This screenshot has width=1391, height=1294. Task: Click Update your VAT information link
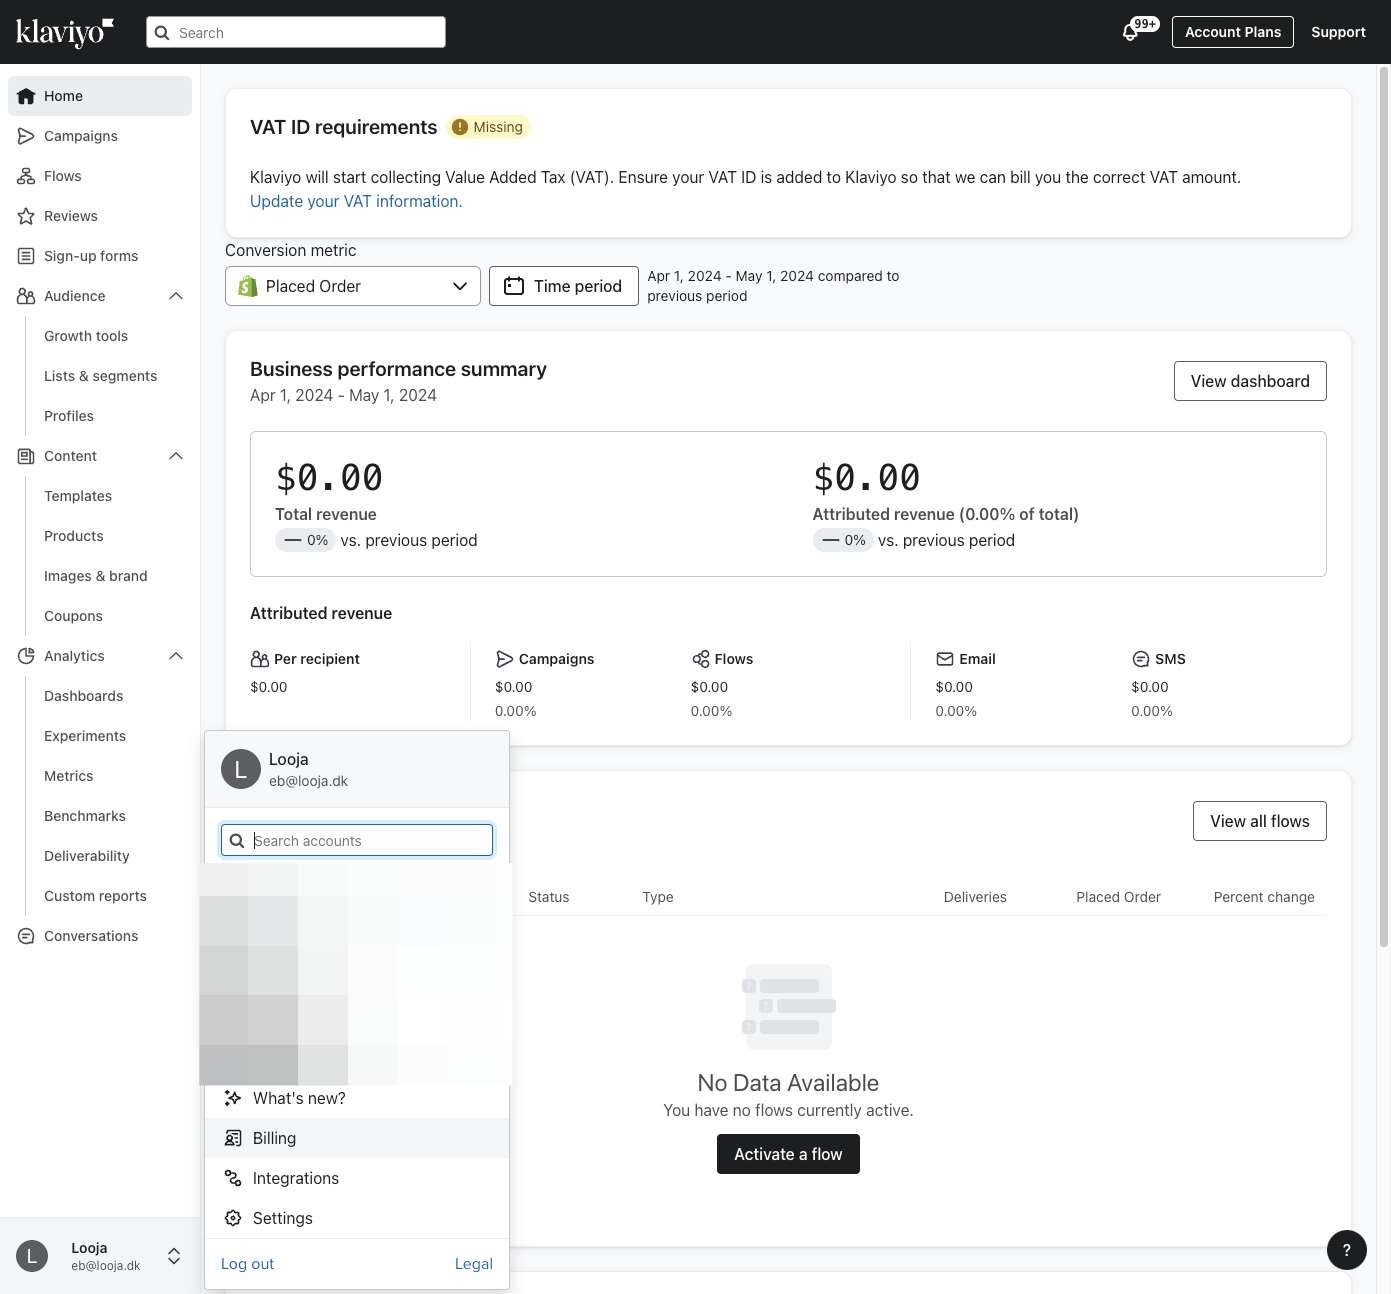click(x=356, y=201)
